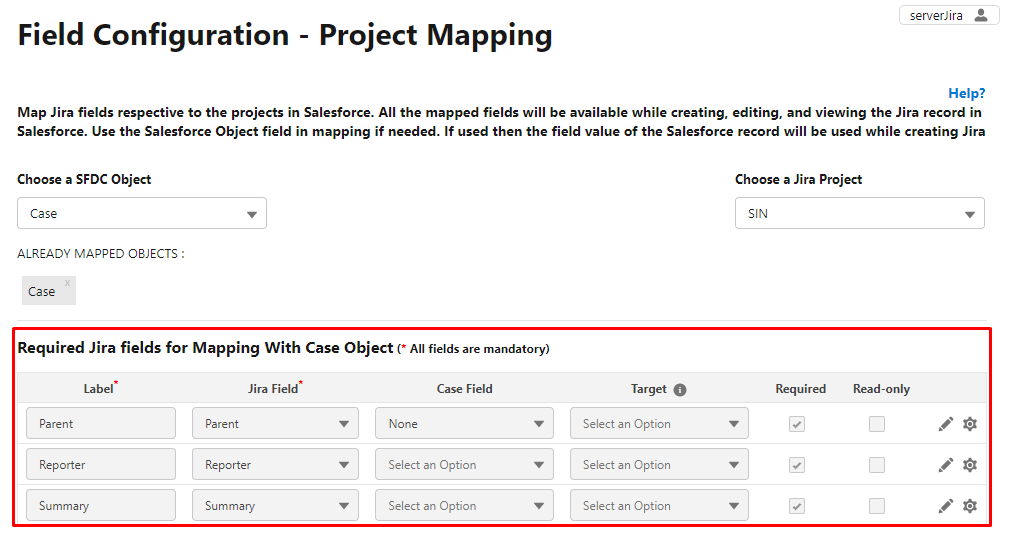Image resolution: width=1009 pixels, height=537 pixels.
Task: Click the Reporter label input field
Action: click(x=101, y=465)
